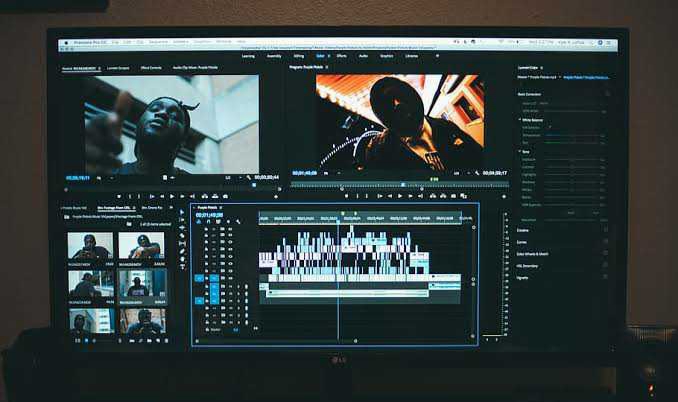Image resolution: width=678 pixels, height=402 pixels.
Task: Toggle Snap in the timeline header
Action: pos(208,222)
